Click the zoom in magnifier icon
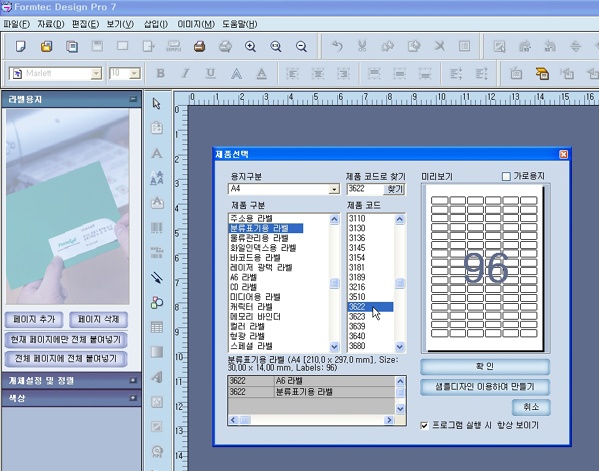 tap(250, 47)
